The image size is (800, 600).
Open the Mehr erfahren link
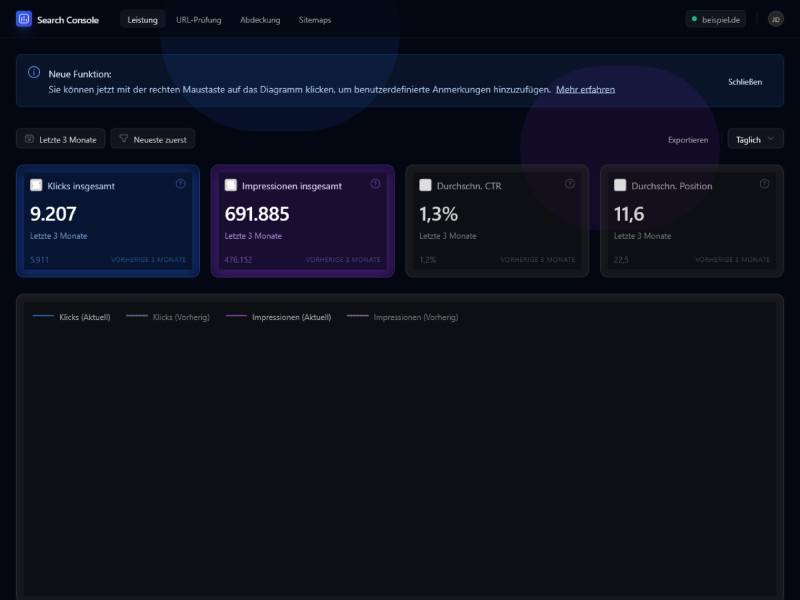(586, 89)
